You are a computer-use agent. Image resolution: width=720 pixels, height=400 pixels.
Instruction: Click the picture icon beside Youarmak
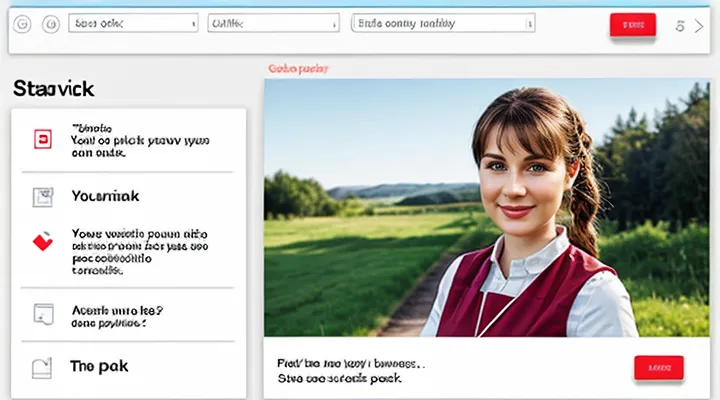click(x=42, y=196)
